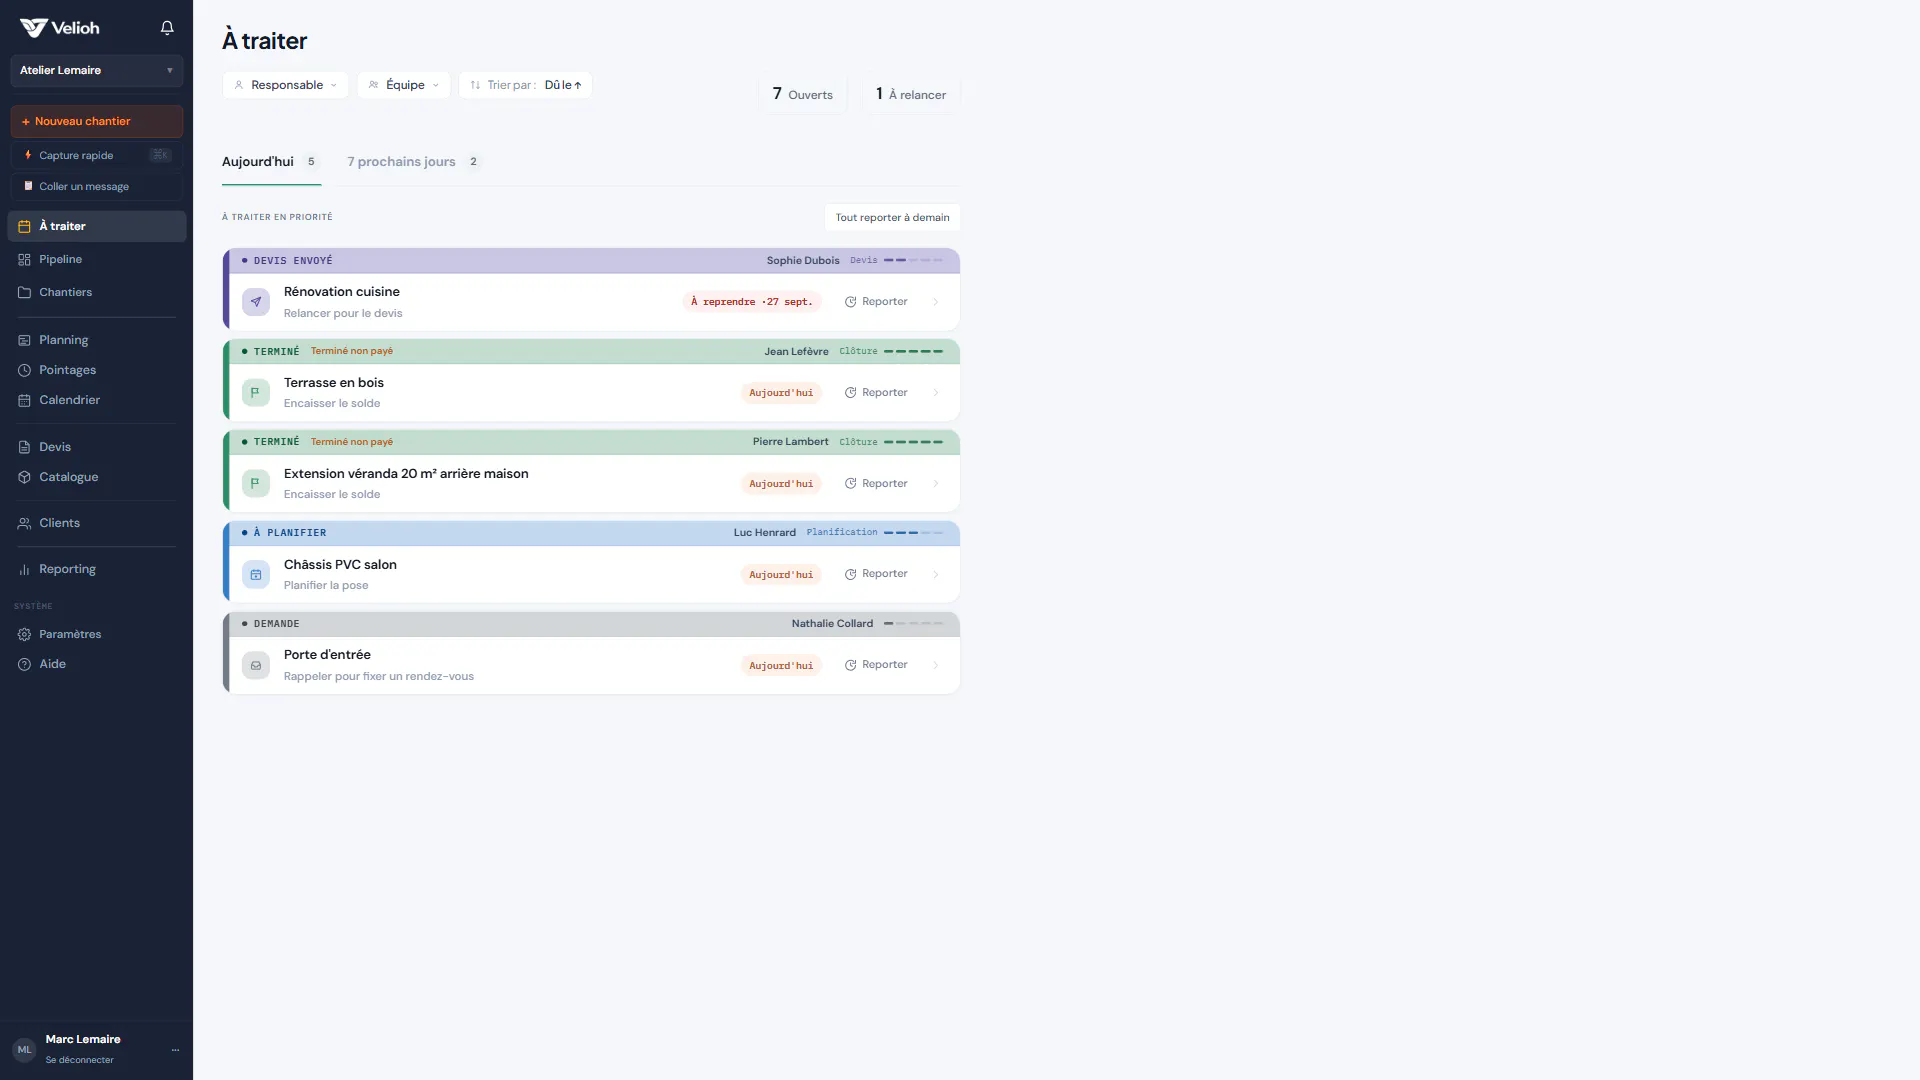Open the Équipe filter dropdown
The width and height of the screenshot is (1920, 1080).
tap(404, 85)
